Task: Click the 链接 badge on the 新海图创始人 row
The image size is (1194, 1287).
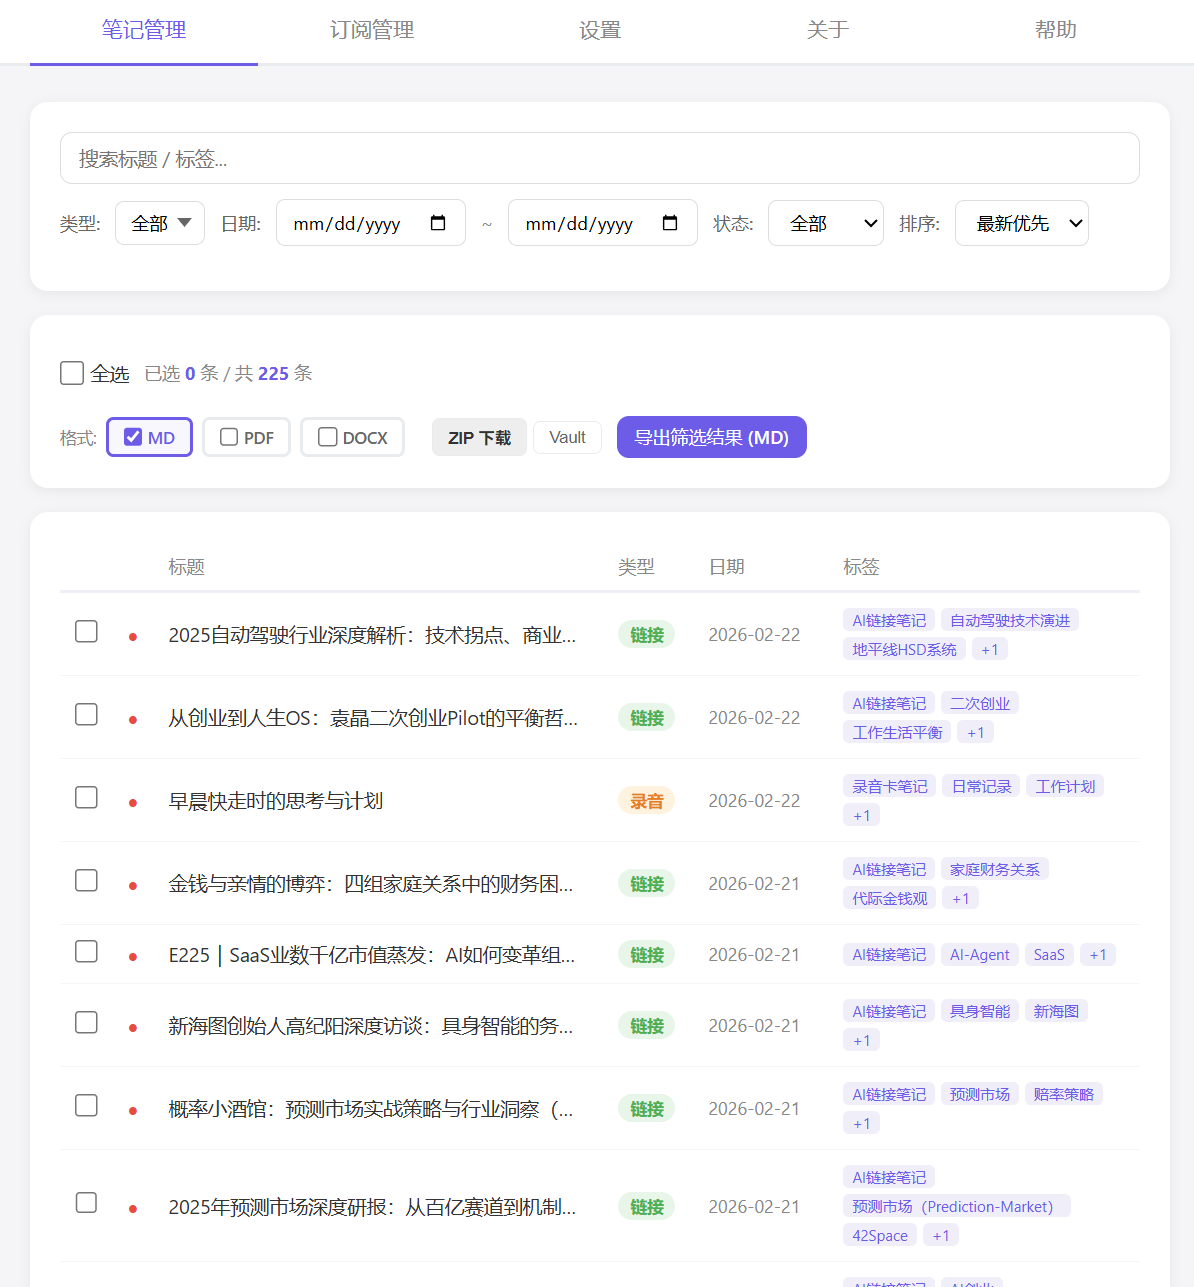Action: pyautogui.click(x=646, y=1025)
